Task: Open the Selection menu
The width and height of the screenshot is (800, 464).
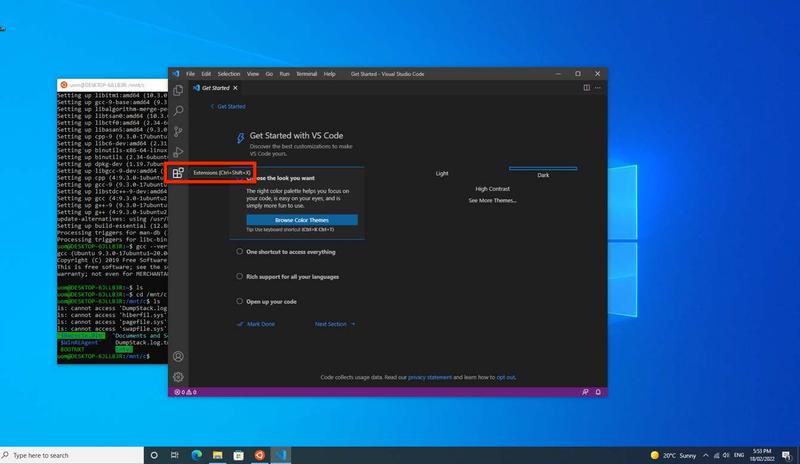Action: click(229, 74)
